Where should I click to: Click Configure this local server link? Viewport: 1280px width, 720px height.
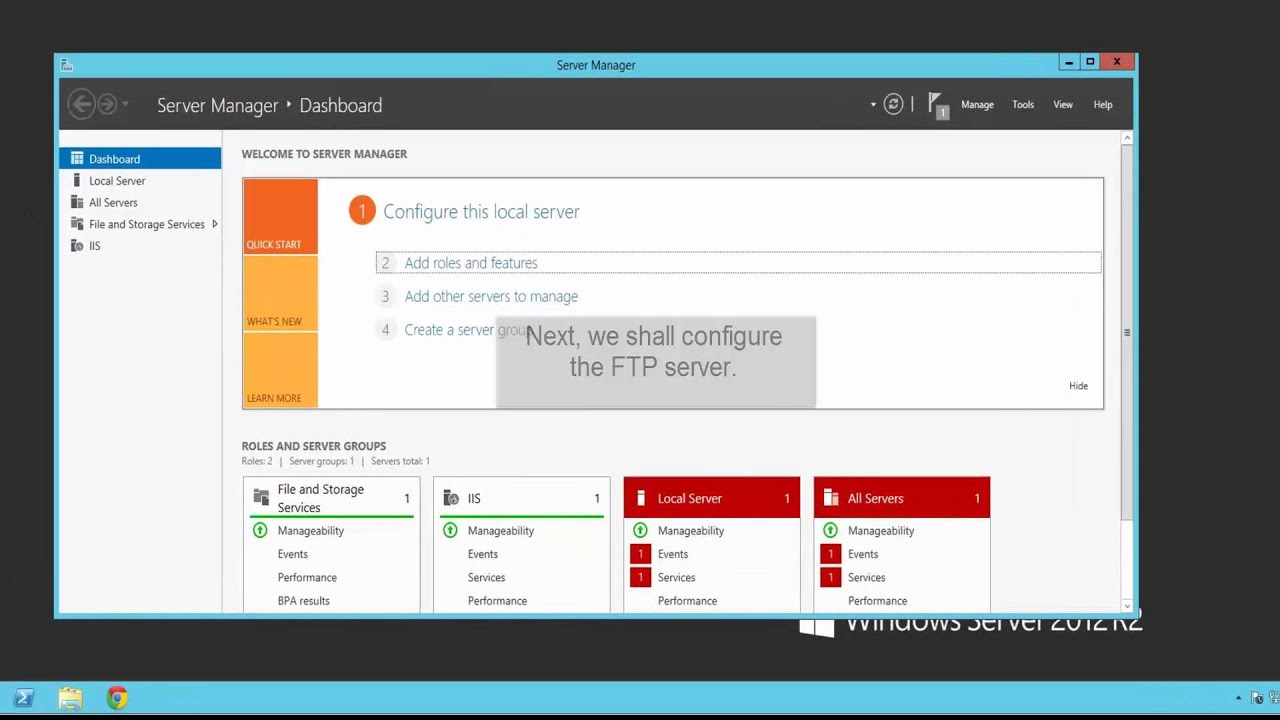coord(481,212)
